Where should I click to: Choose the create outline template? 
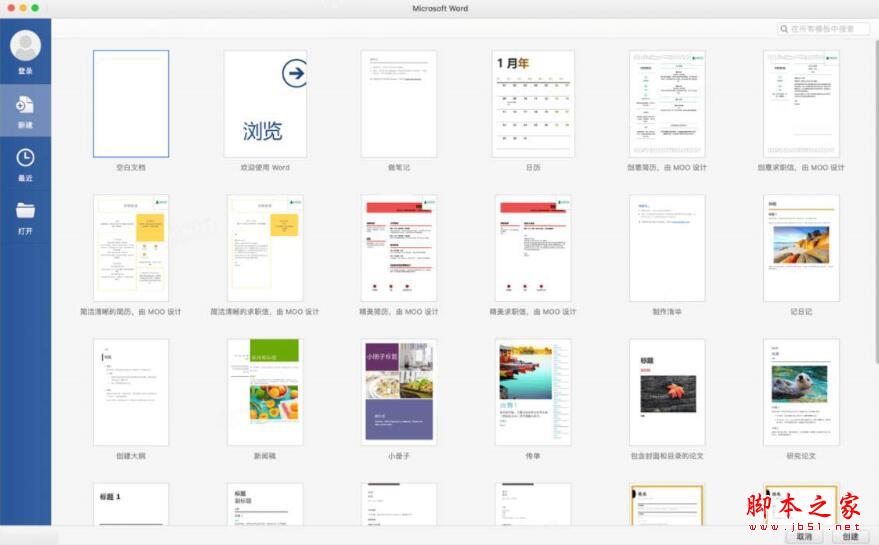(131, 392)
